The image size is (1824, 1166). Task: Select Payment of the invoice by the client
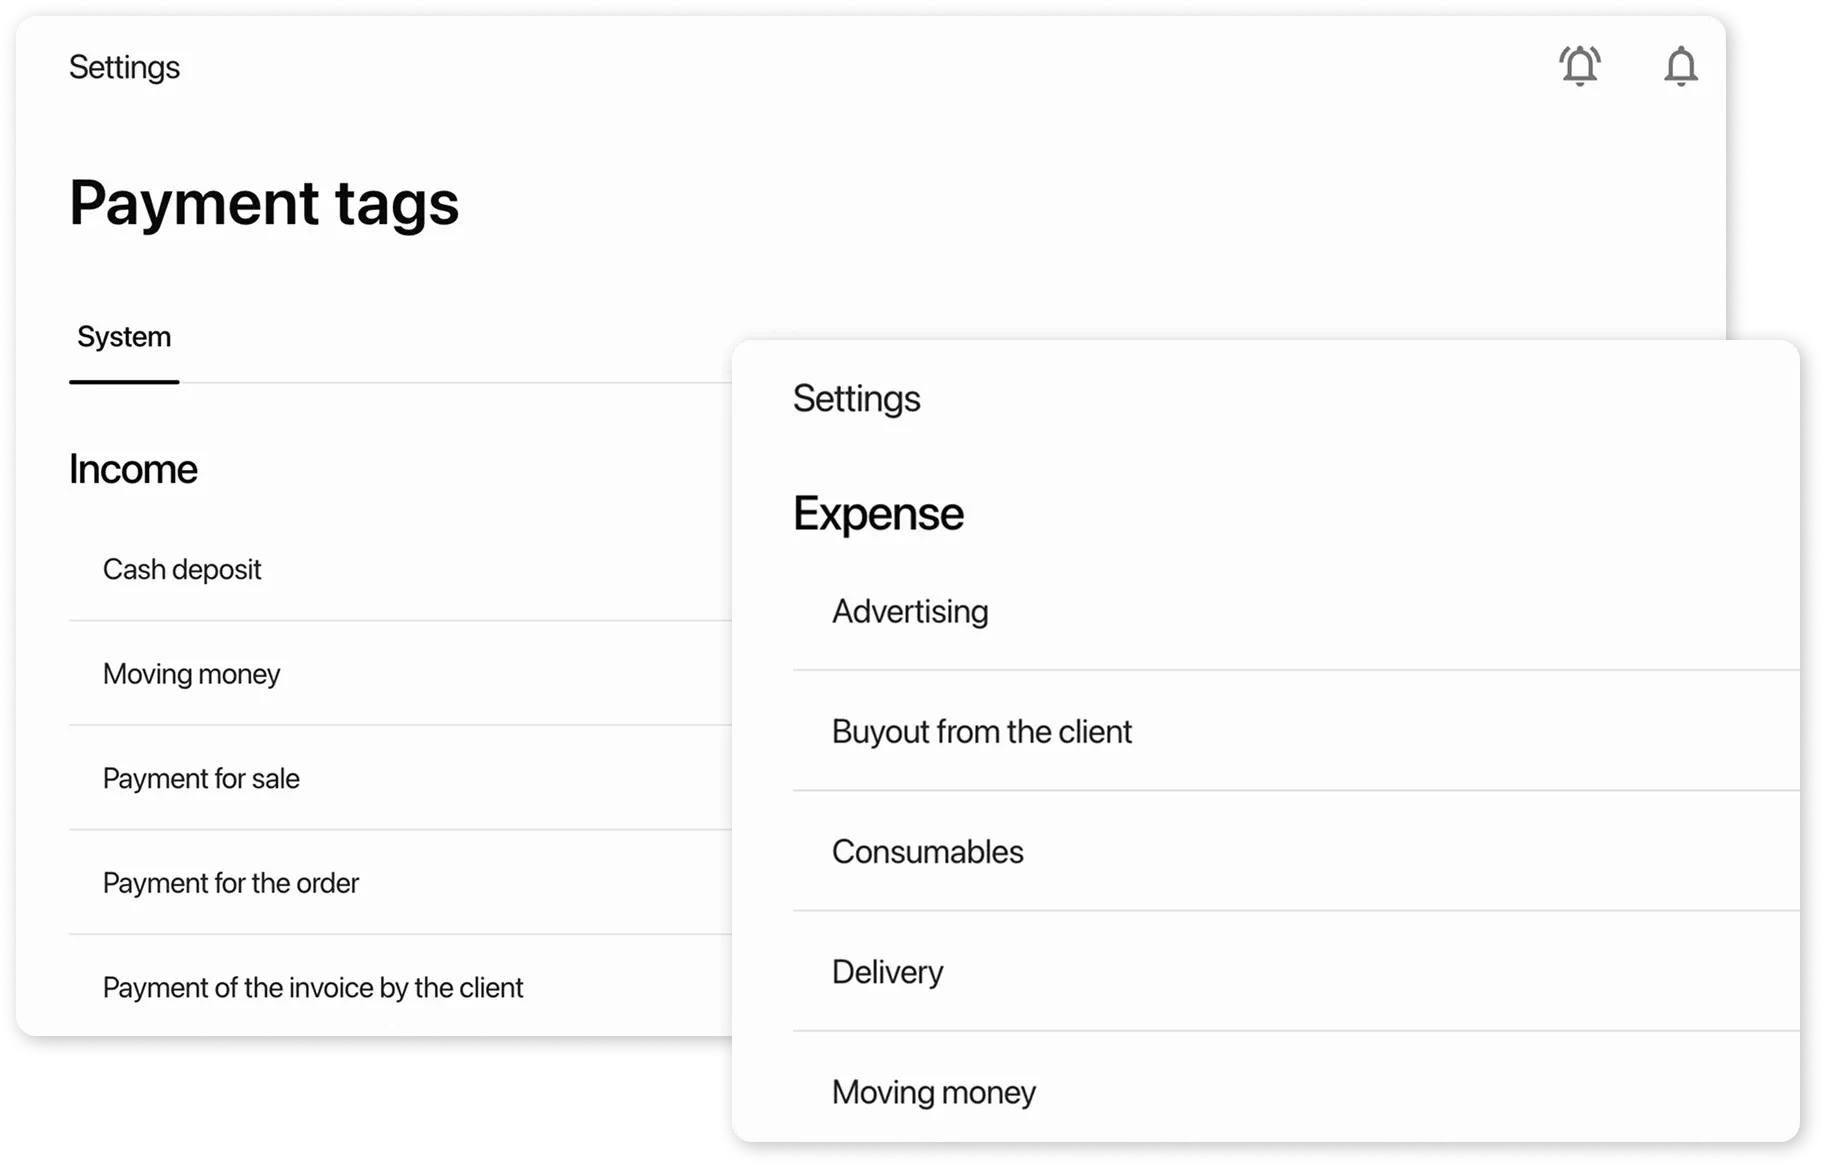pyautogui.click(x=313, y=987)
